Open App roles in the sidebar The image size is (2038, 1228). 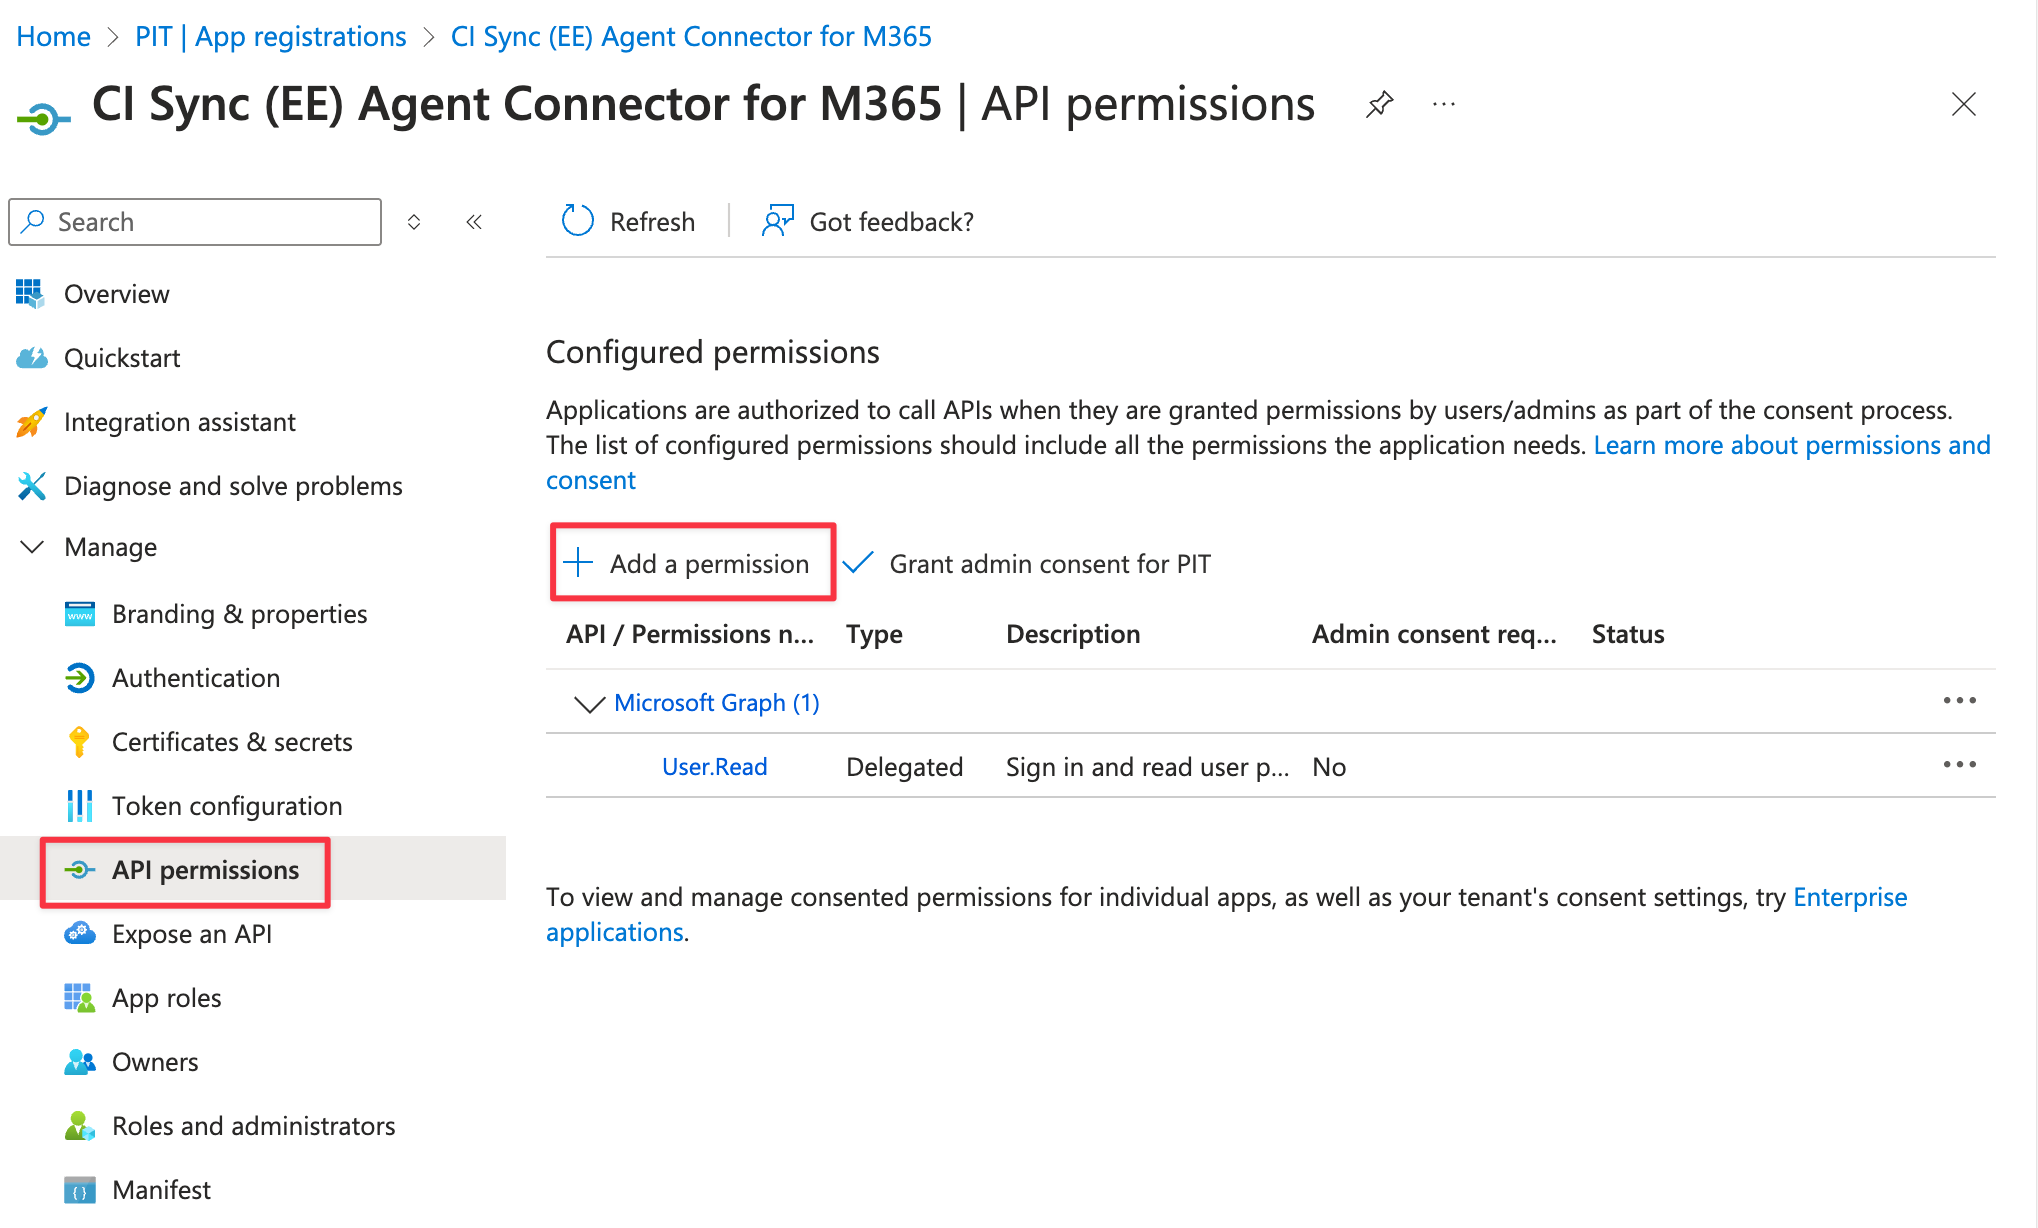pyautogui.click(x=167, y=998)
